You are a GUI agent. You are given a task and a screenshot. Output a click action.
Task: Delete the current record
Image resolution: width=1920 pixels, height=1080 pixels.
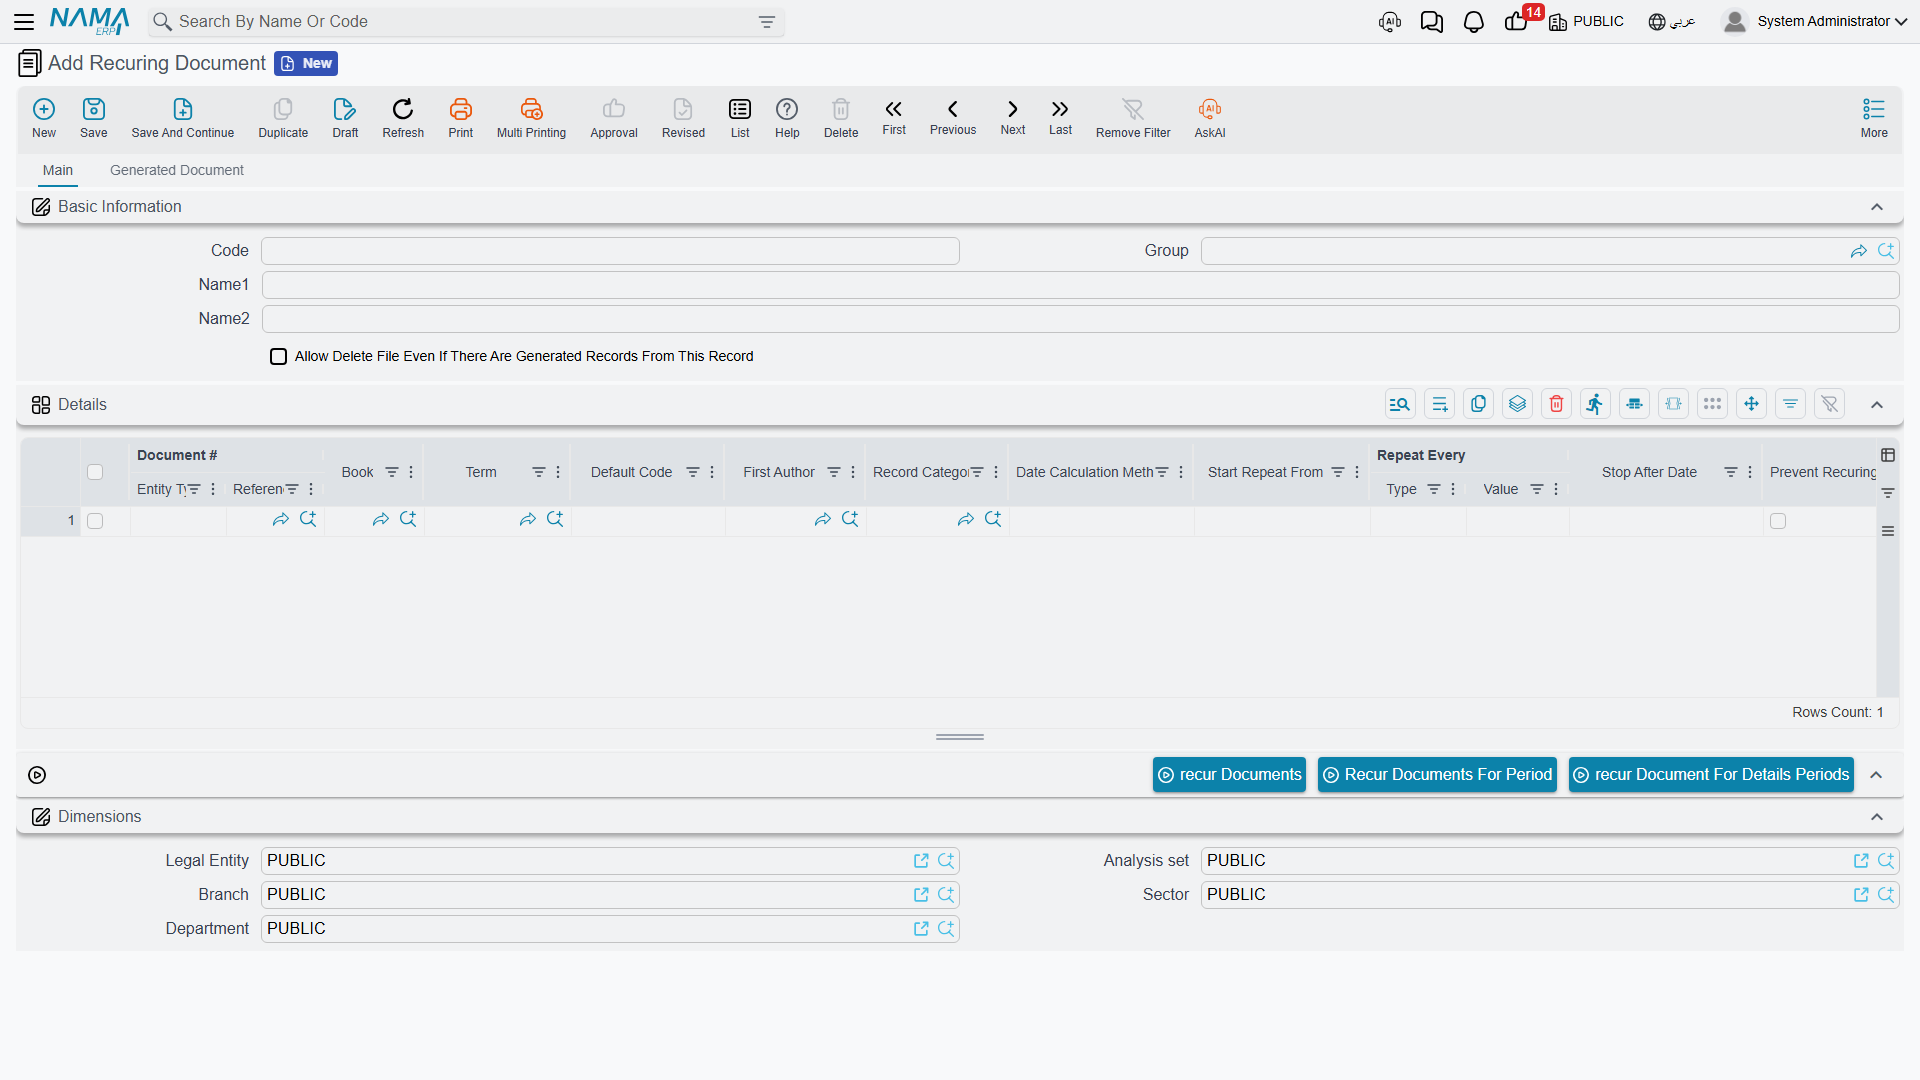pos(841,117)
